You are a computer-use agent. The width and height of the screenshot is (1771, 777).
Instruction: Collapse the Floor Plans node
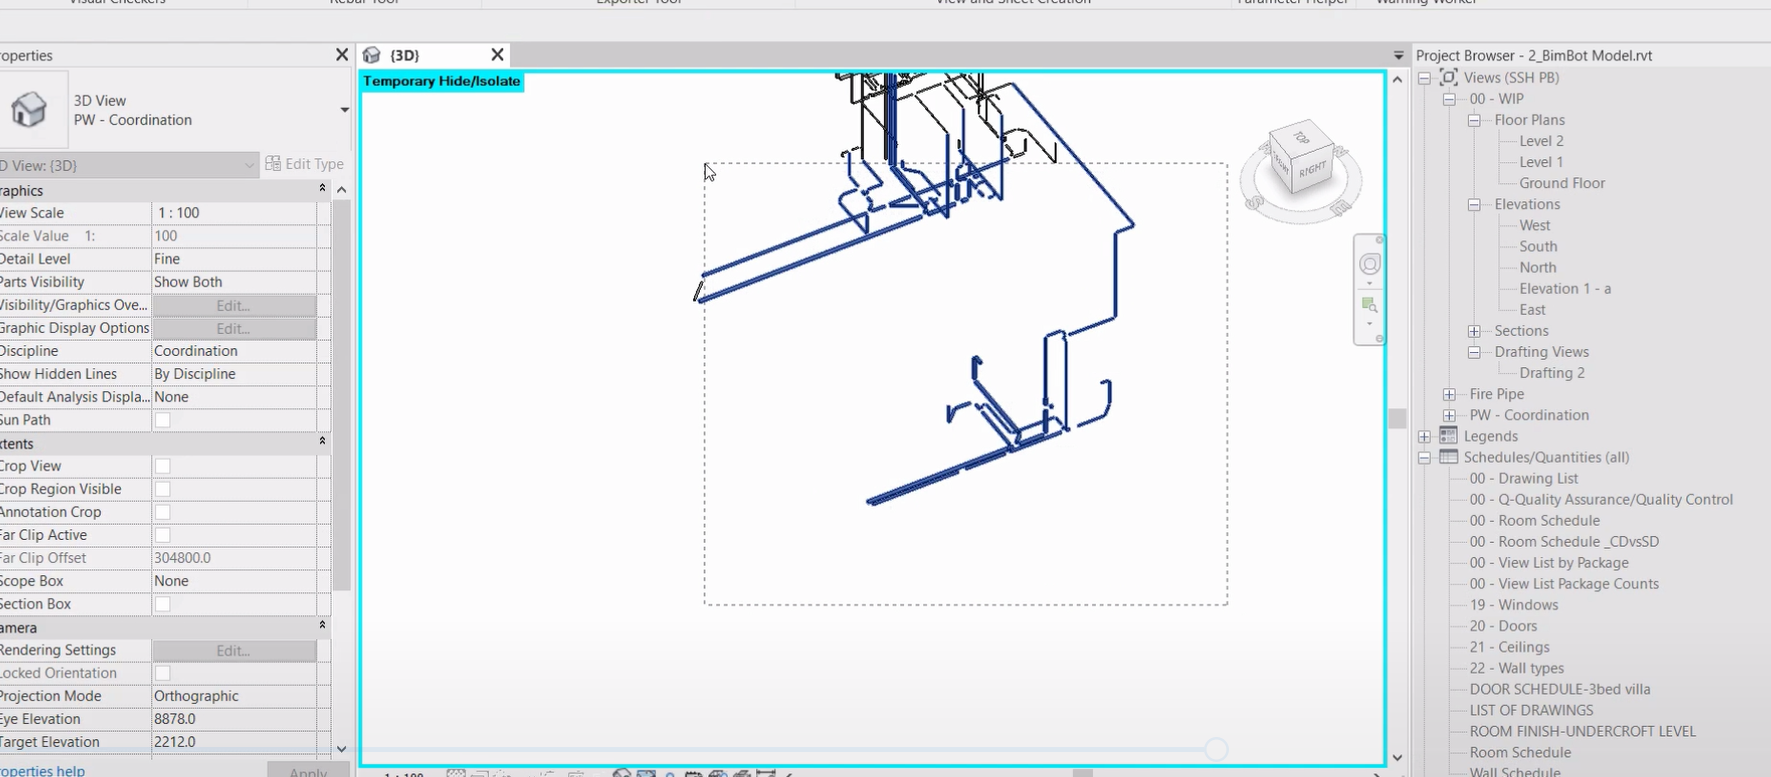pyautogui.click(x=1474, y=120)
